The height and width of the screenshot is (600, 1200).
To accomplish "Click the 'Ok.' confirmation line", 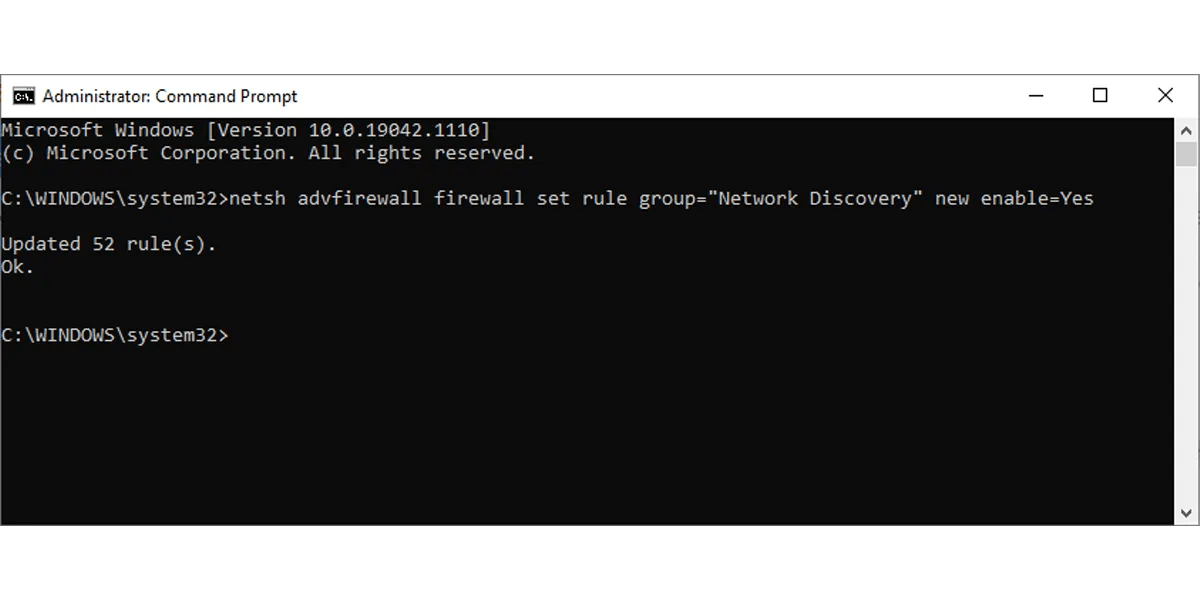I will tap(16, 266).
